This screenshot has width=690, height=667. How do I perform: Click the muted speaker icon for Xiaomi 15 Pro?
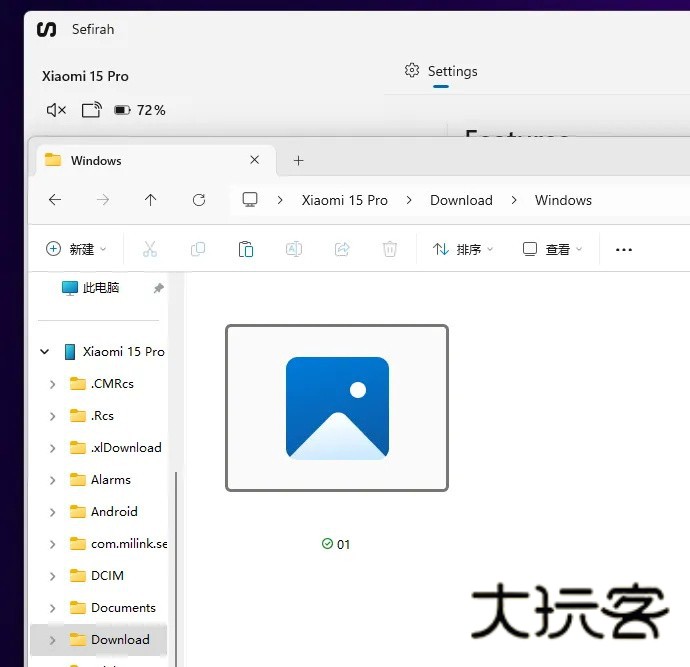coord(56,110)
